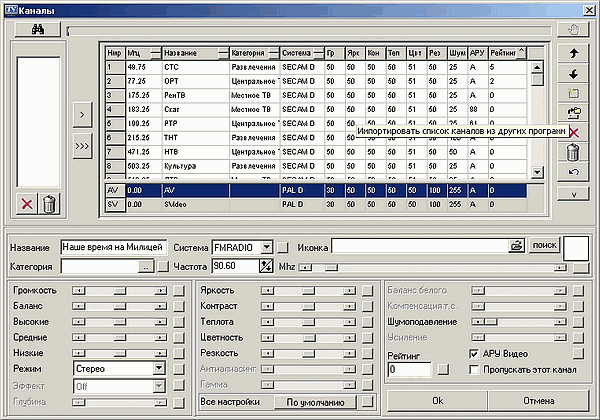This screenshot has height=420, width=600.
Task: Open the Система dropdown list
Action: 266,246
